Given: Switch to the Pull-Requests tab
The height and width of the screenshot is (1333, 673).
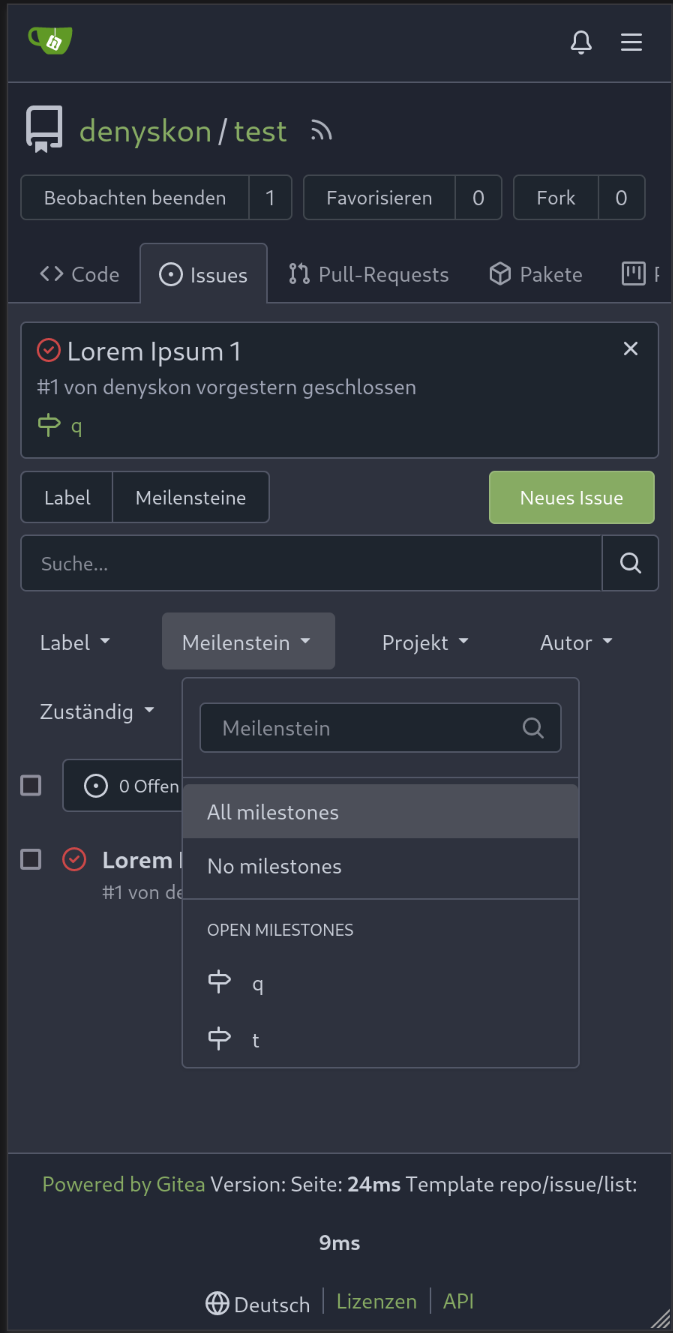Looking at the screenshot, I should point(368,274).
